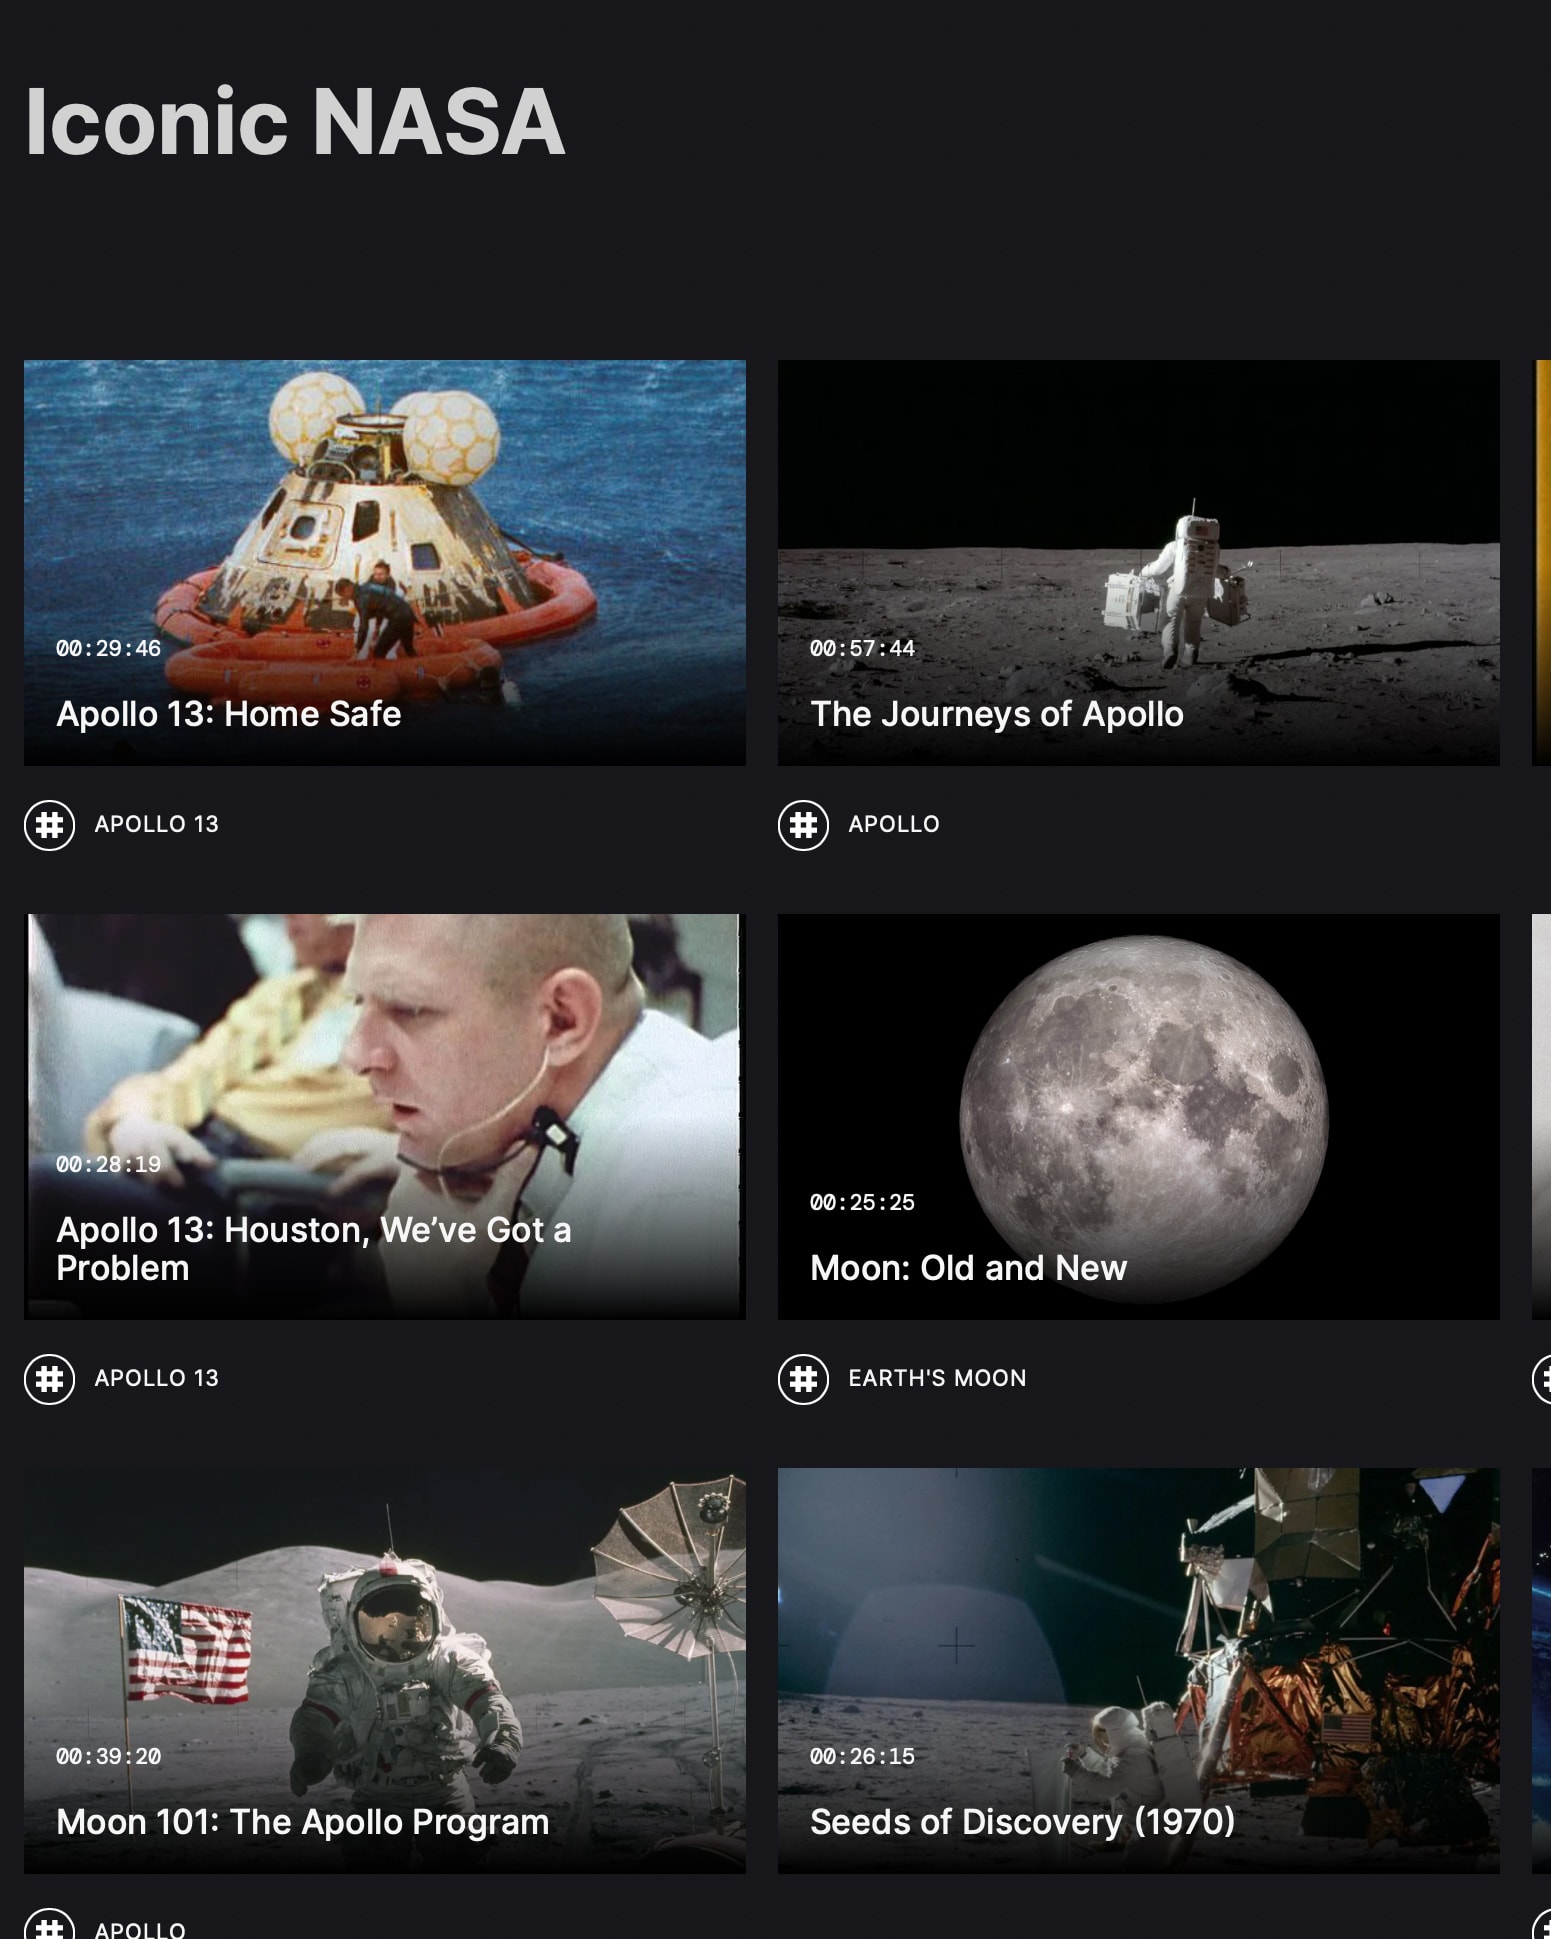Screen dimensions: 1551x1939
Task: Click hashtag icon under Houston, We've Got a Problem
Action: tap(49, 1379)
